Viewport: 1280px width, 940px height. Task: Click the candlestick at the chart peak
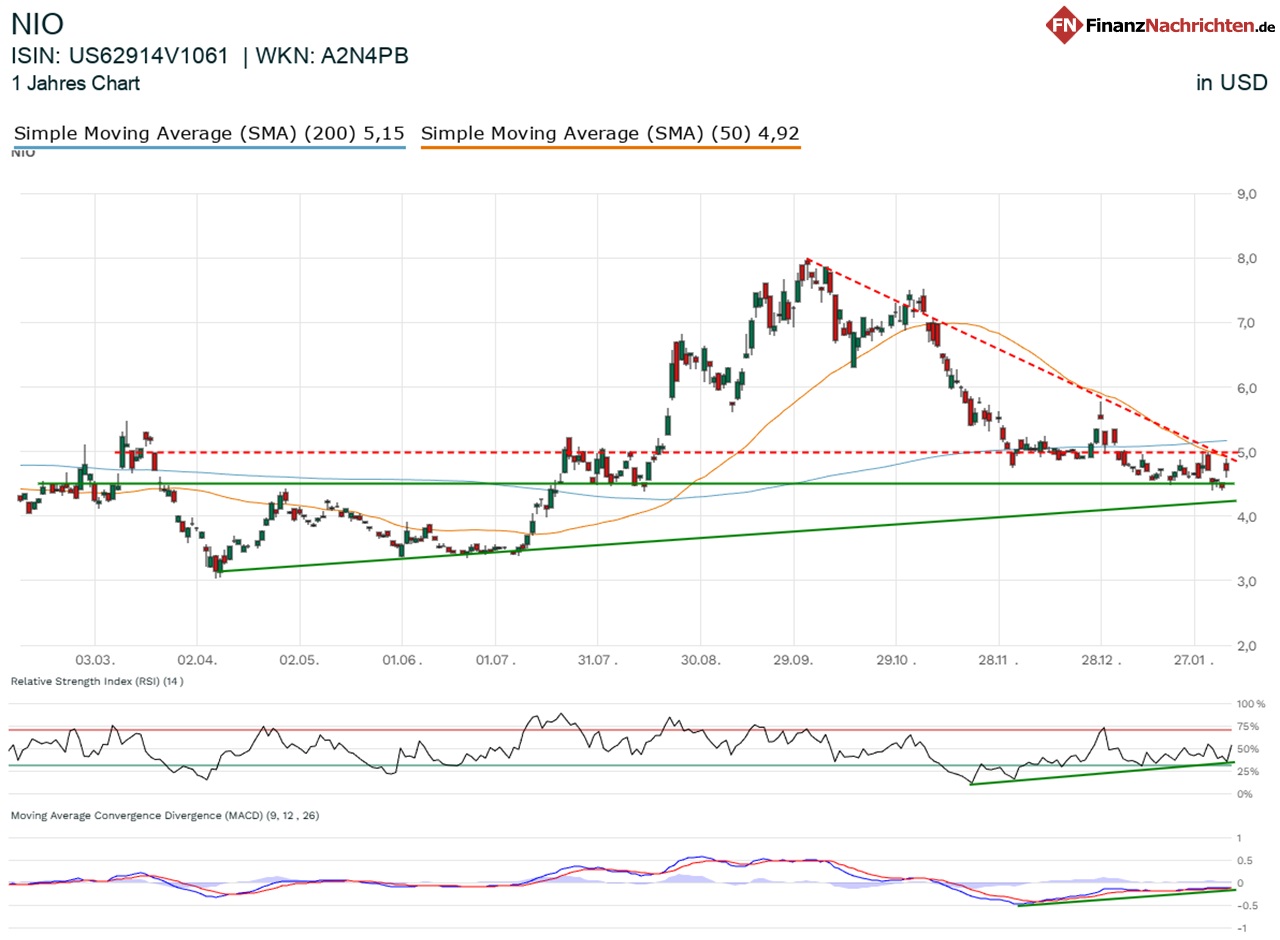pyautogui.click(x=808, y=270)
